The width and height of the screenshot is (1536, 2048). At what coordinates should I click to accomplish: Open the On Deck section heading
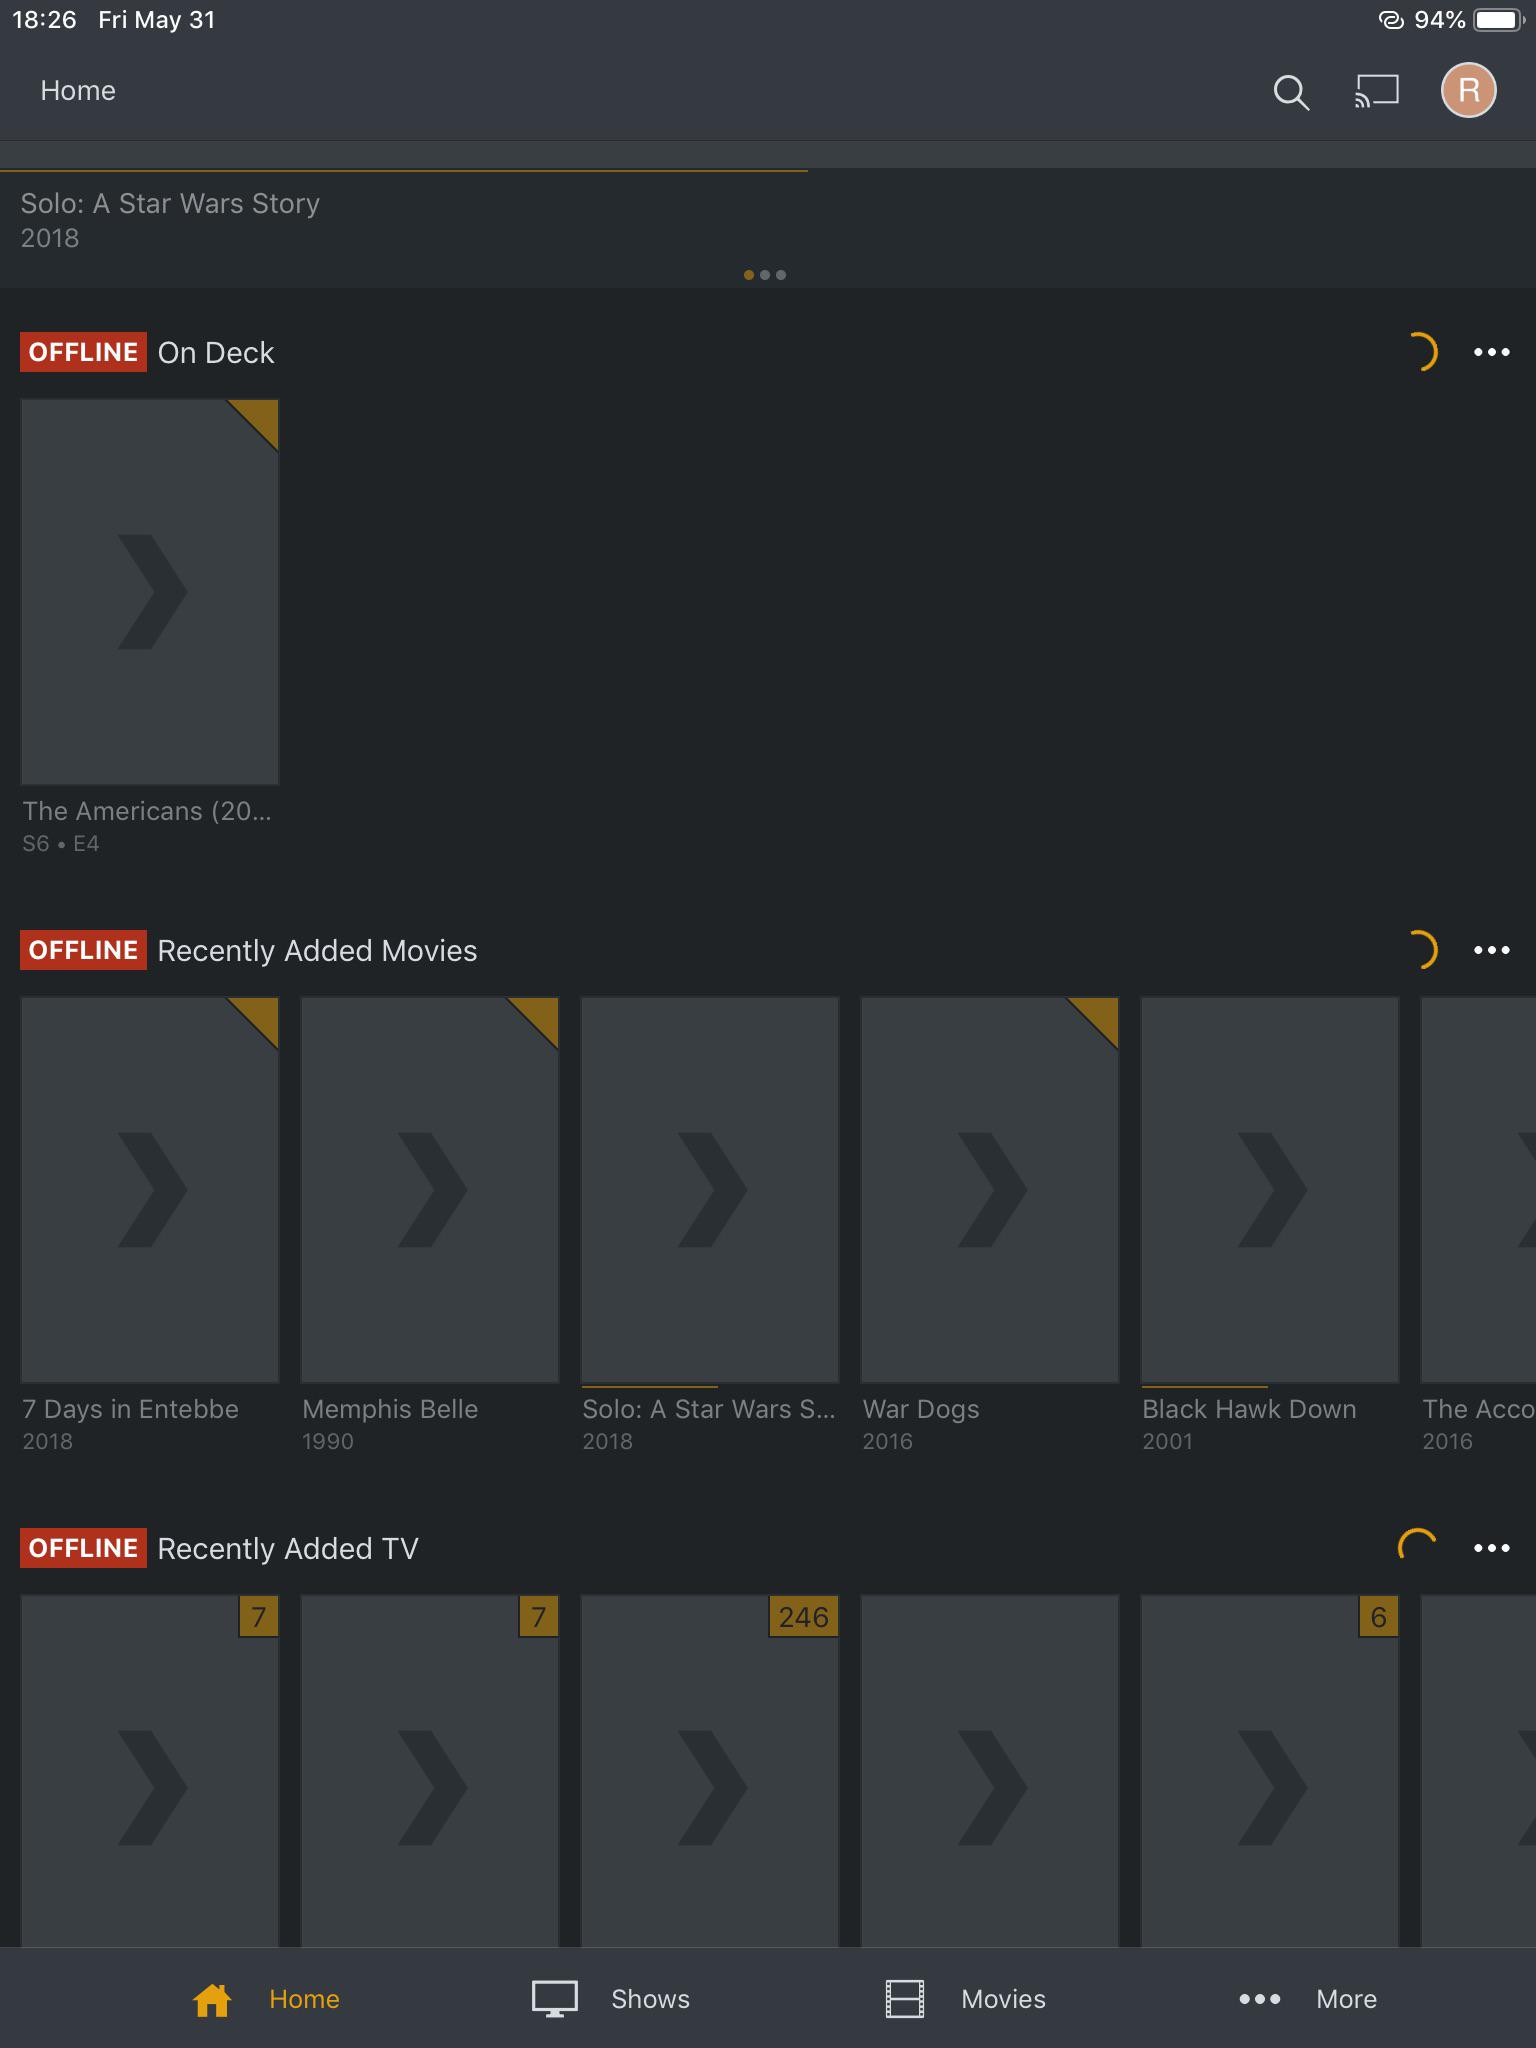point(216,353)
